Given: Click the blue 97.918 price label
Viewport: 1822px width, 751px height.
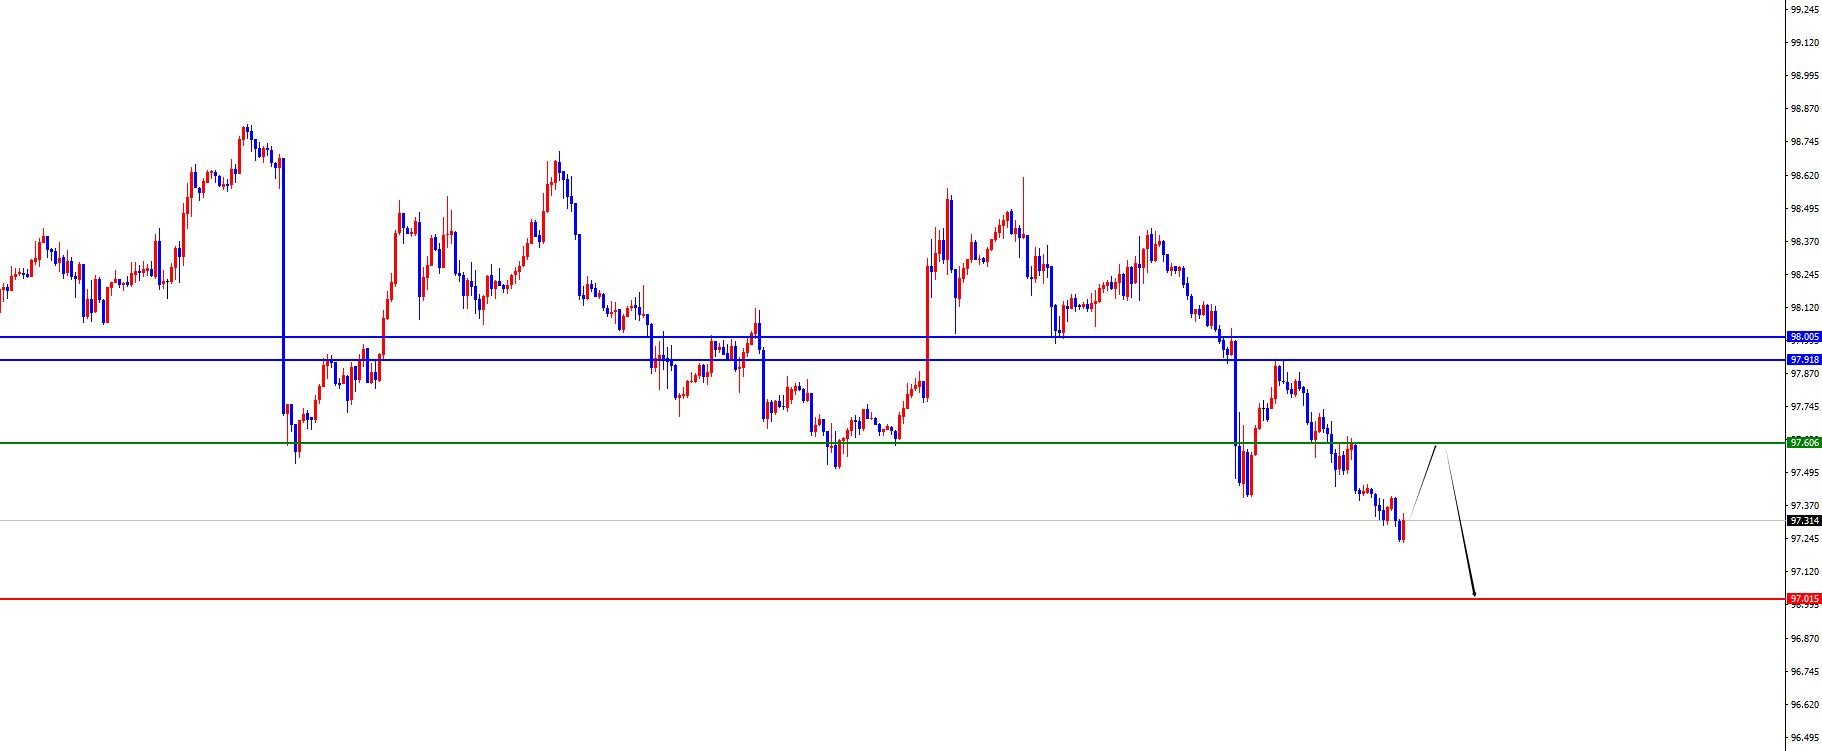Looking at the screenshot, I should tap(1804, 359).
